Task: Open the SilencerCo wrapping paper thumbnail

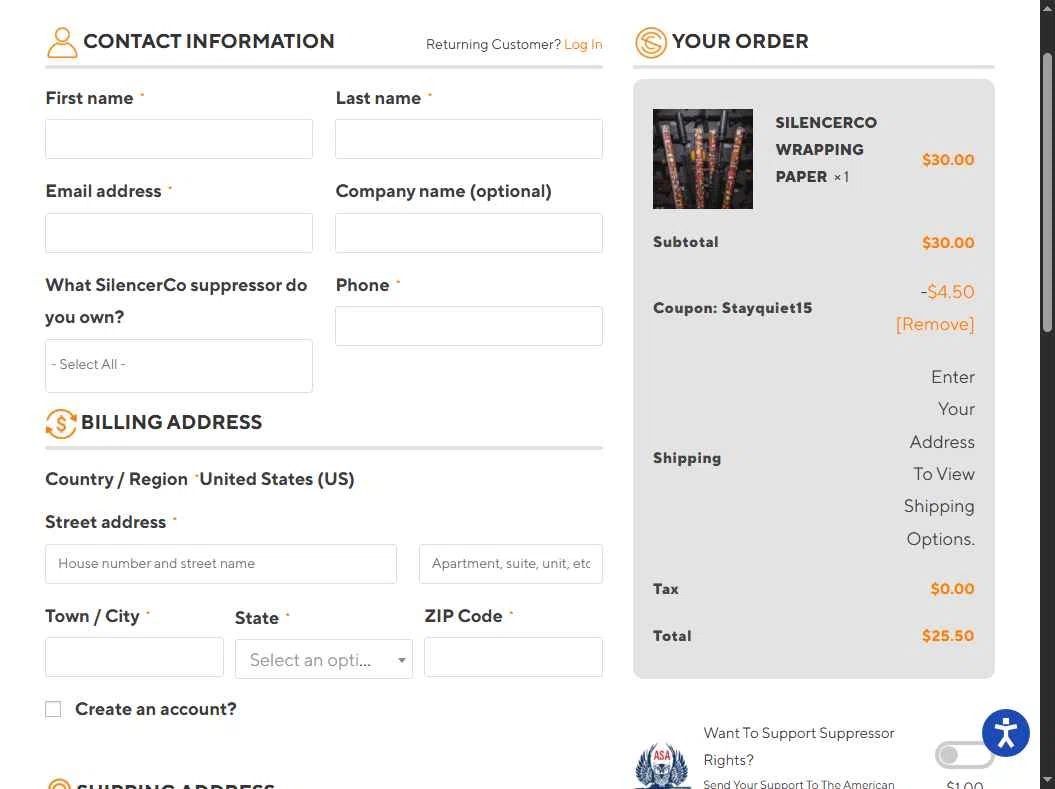Action: click(x=702, y=159)
